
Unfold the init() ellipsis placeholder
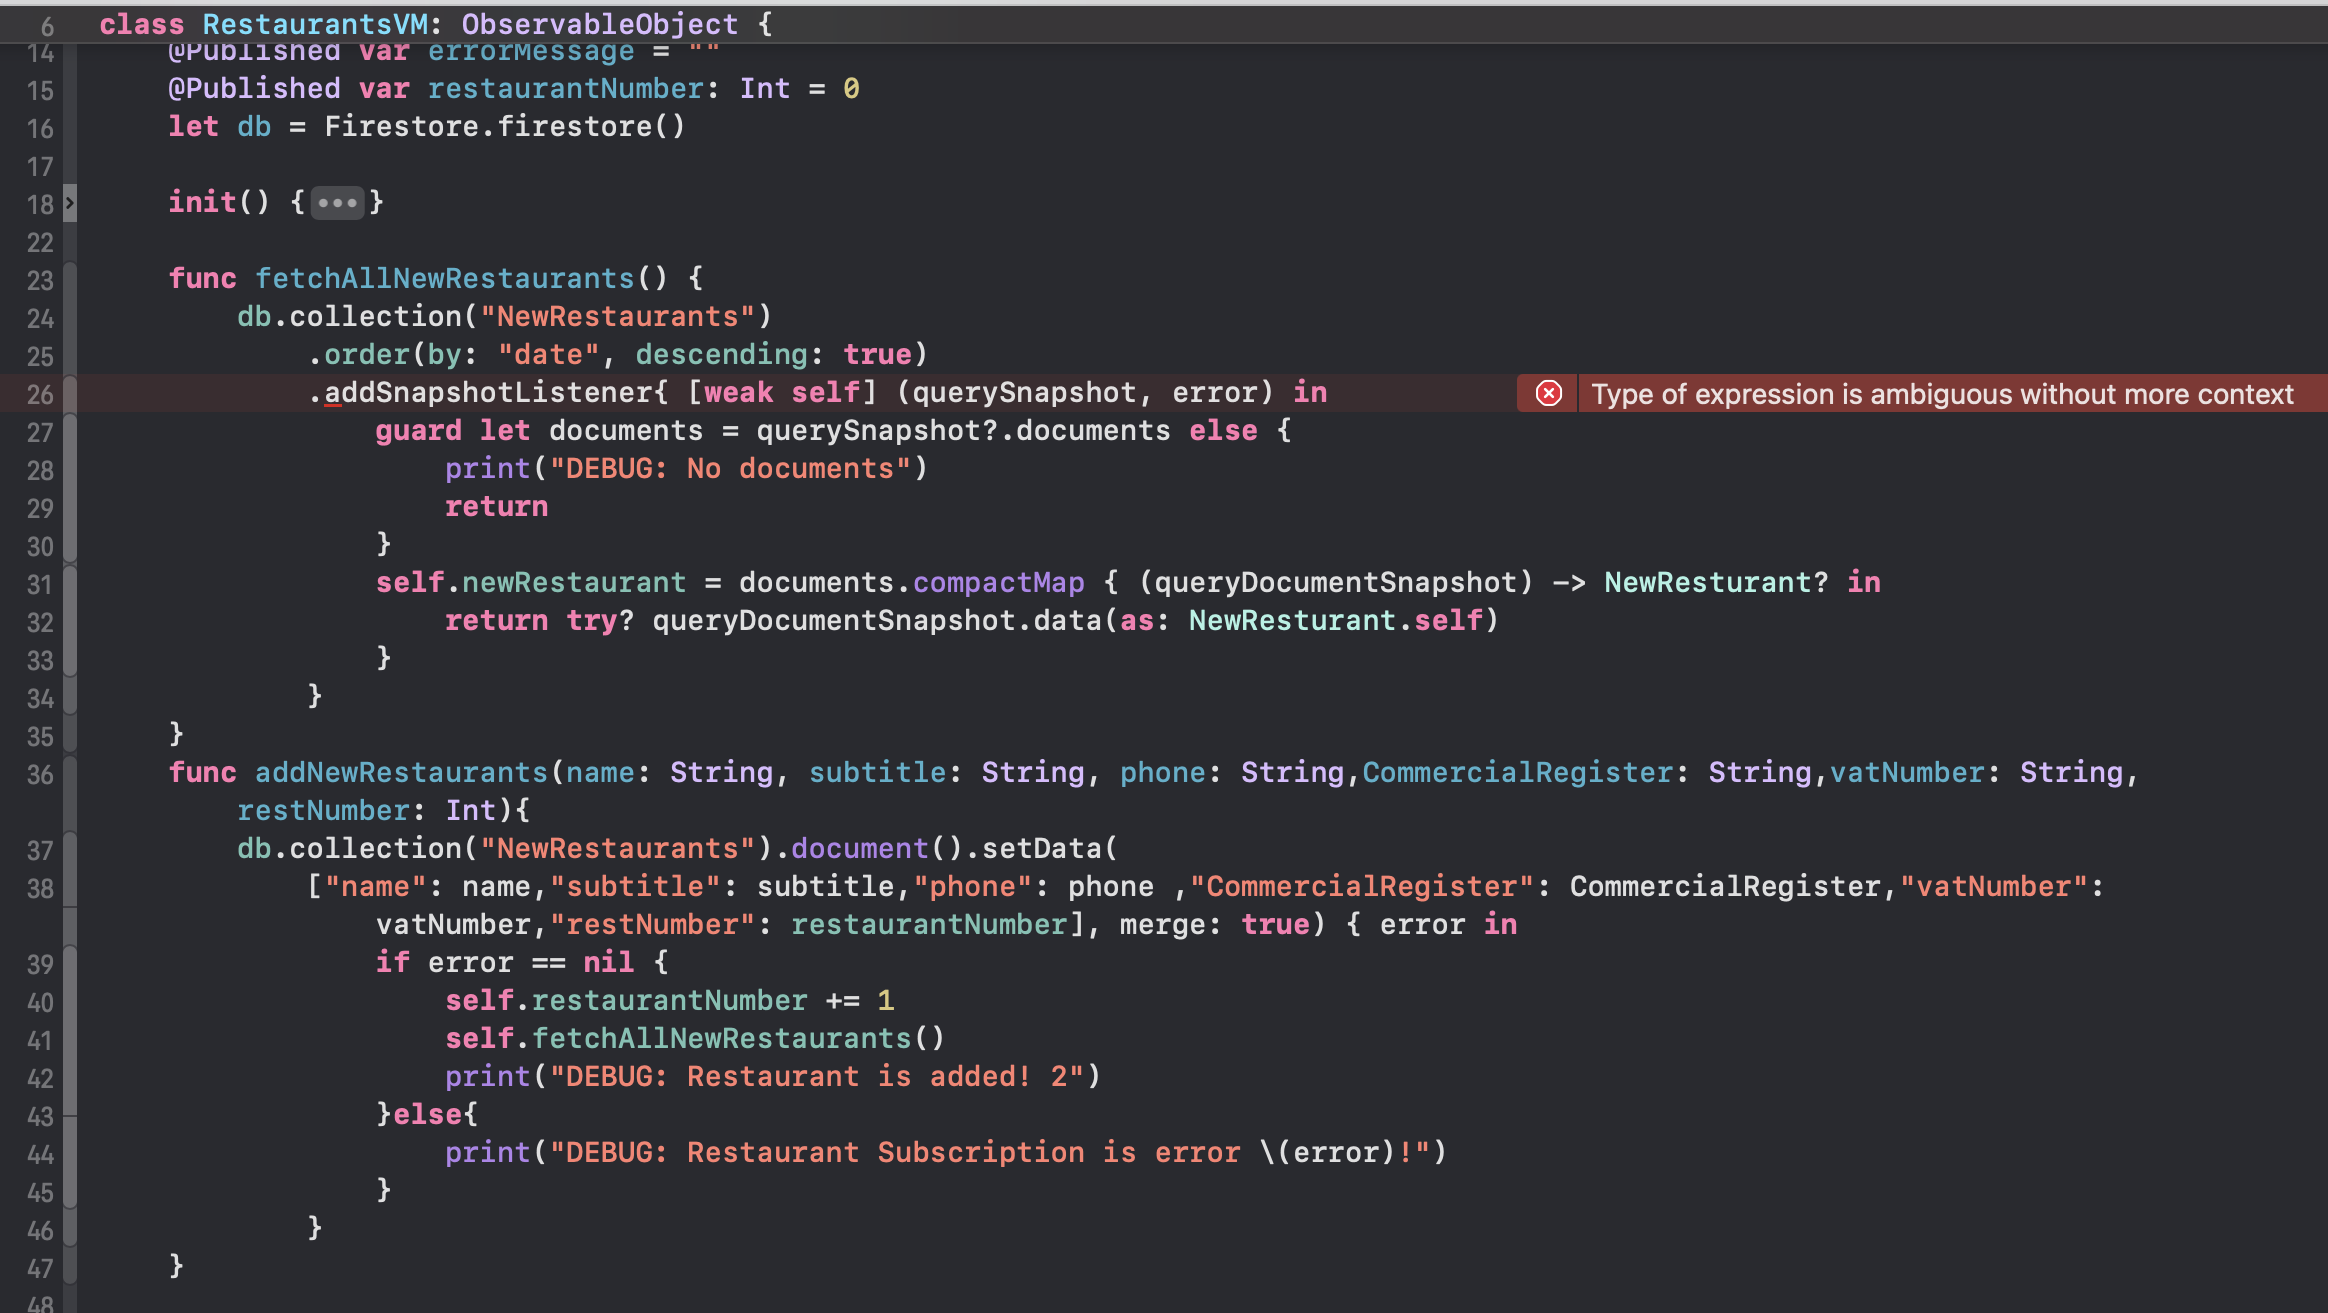pyautogui.click(x=337, y=203)
